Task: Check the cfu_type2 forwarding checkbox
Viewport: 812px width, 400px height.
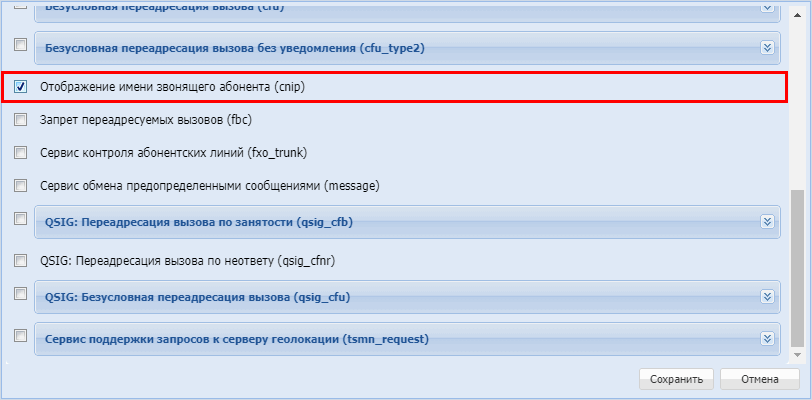Action: (20, 45)
